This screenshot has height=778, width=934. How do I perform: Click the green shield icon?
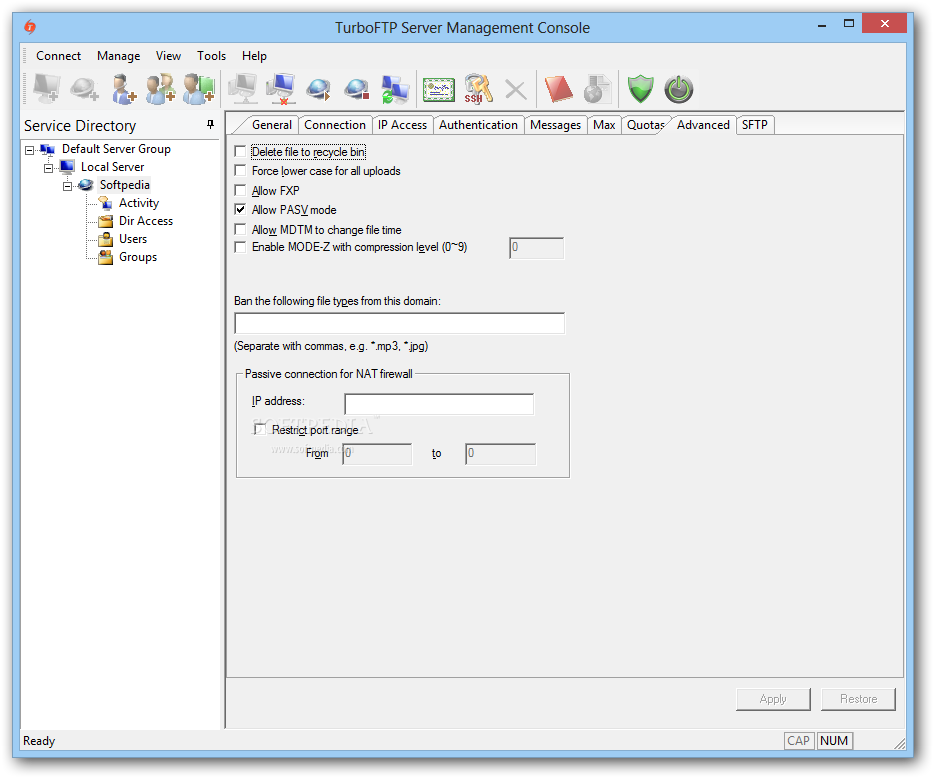coord(640,89)
